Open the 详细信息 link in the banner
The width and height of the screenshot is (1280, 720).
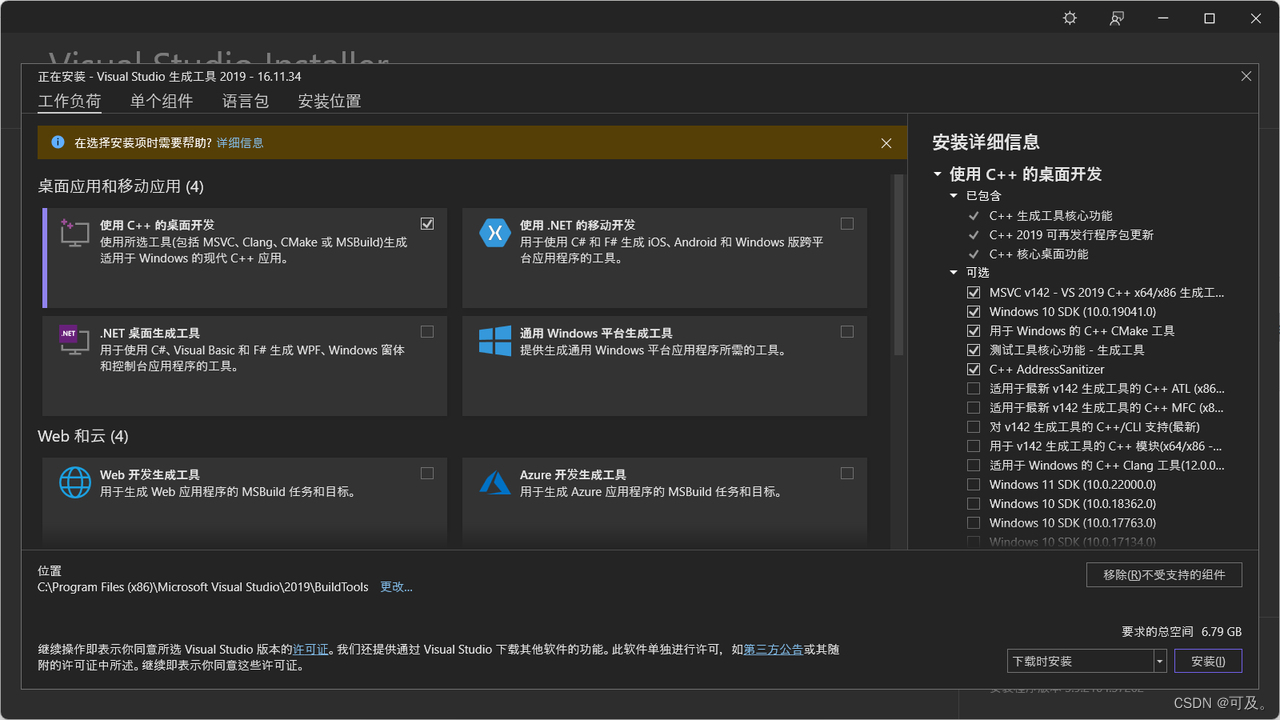point(240,143)
